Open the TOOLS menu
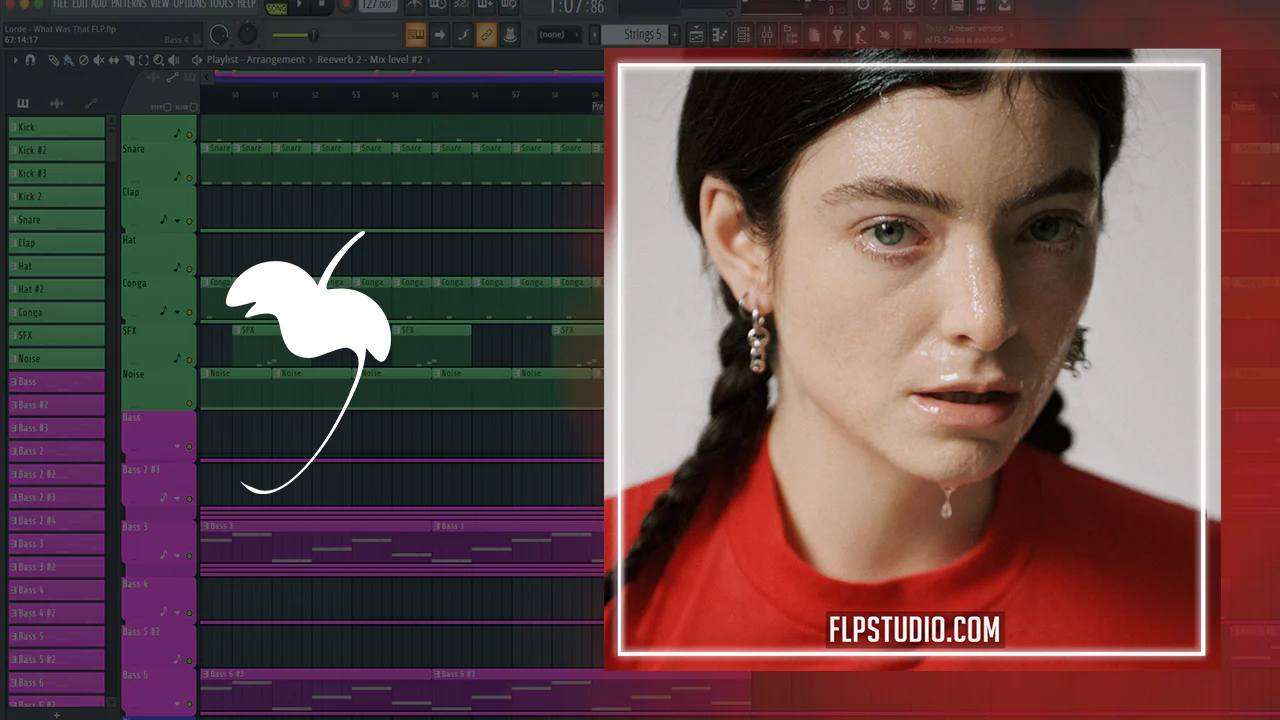The width and height of the screenshot is (1280, 720). 221,4
